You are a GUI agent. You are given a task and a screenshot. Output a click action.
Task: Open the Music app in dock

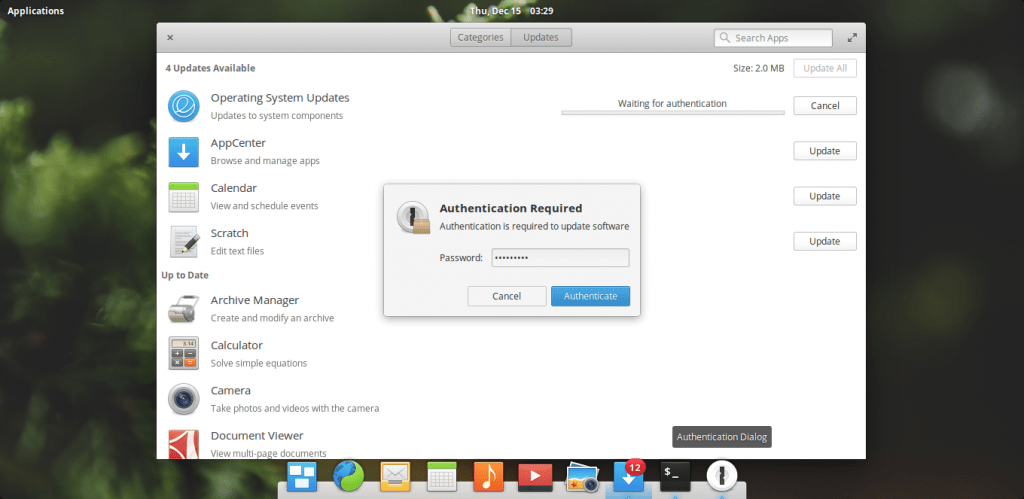[489, 476]
